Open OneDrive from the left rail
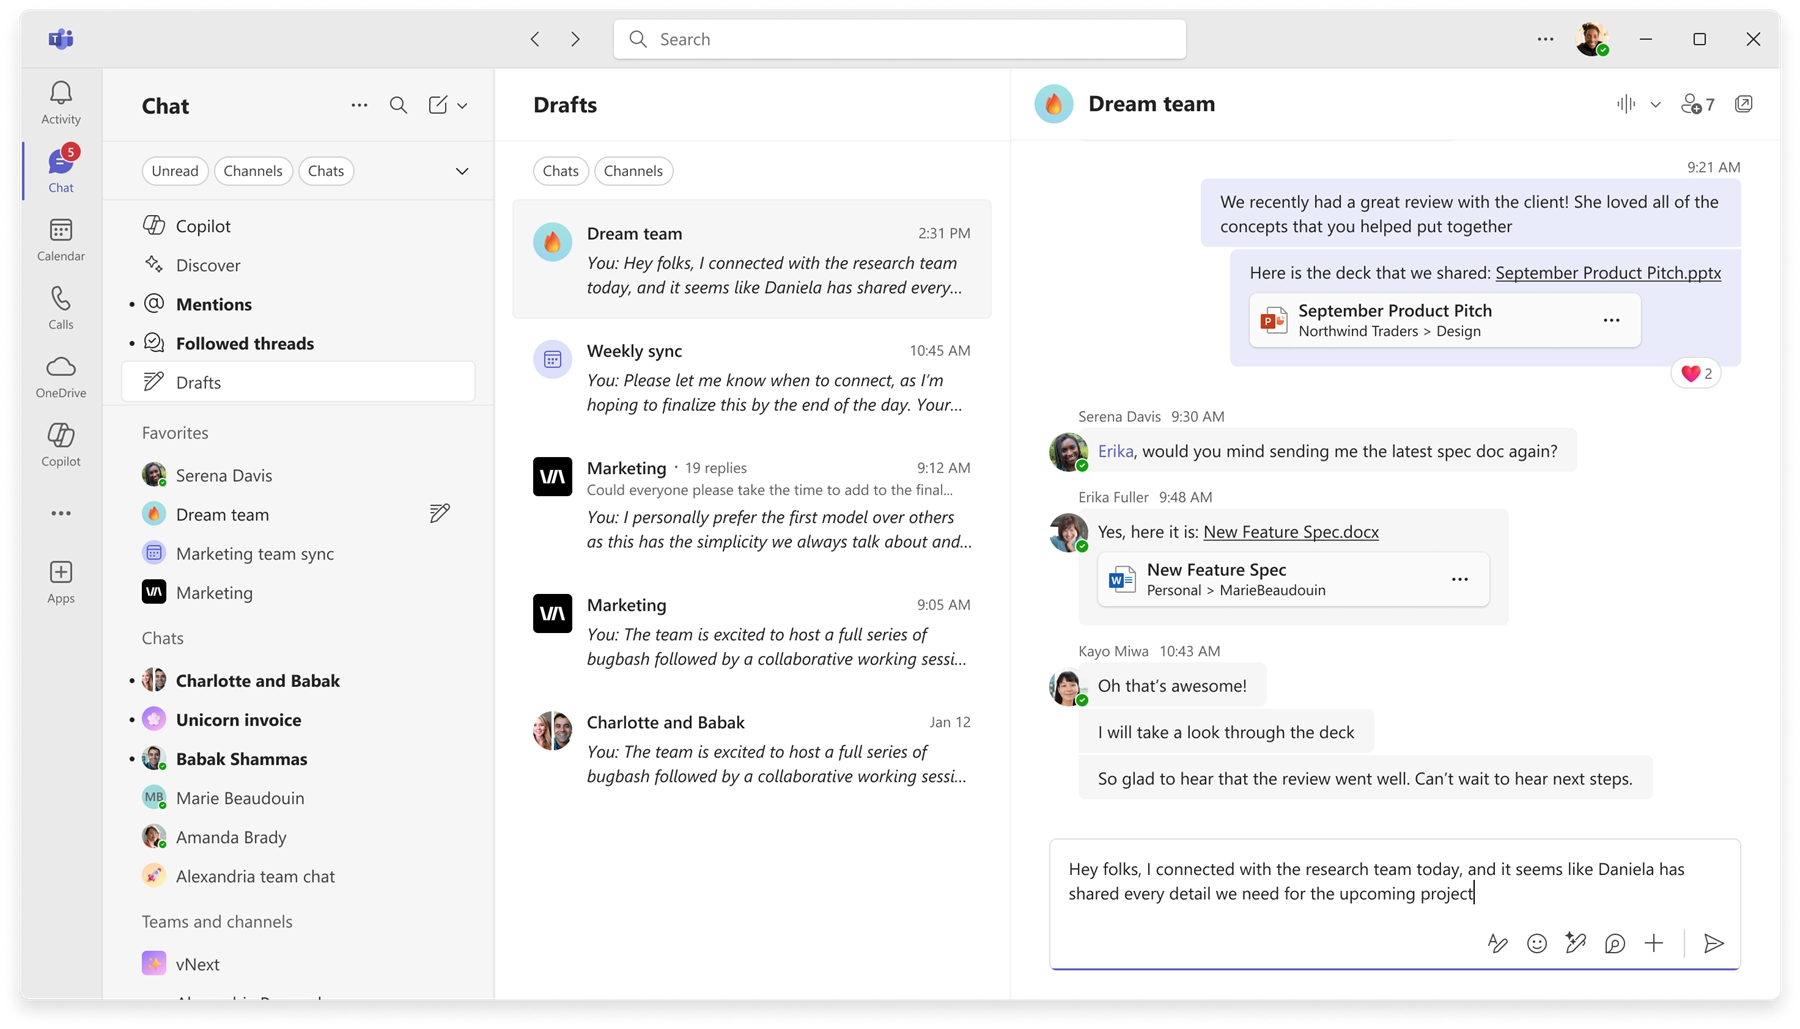 (61, 375)
